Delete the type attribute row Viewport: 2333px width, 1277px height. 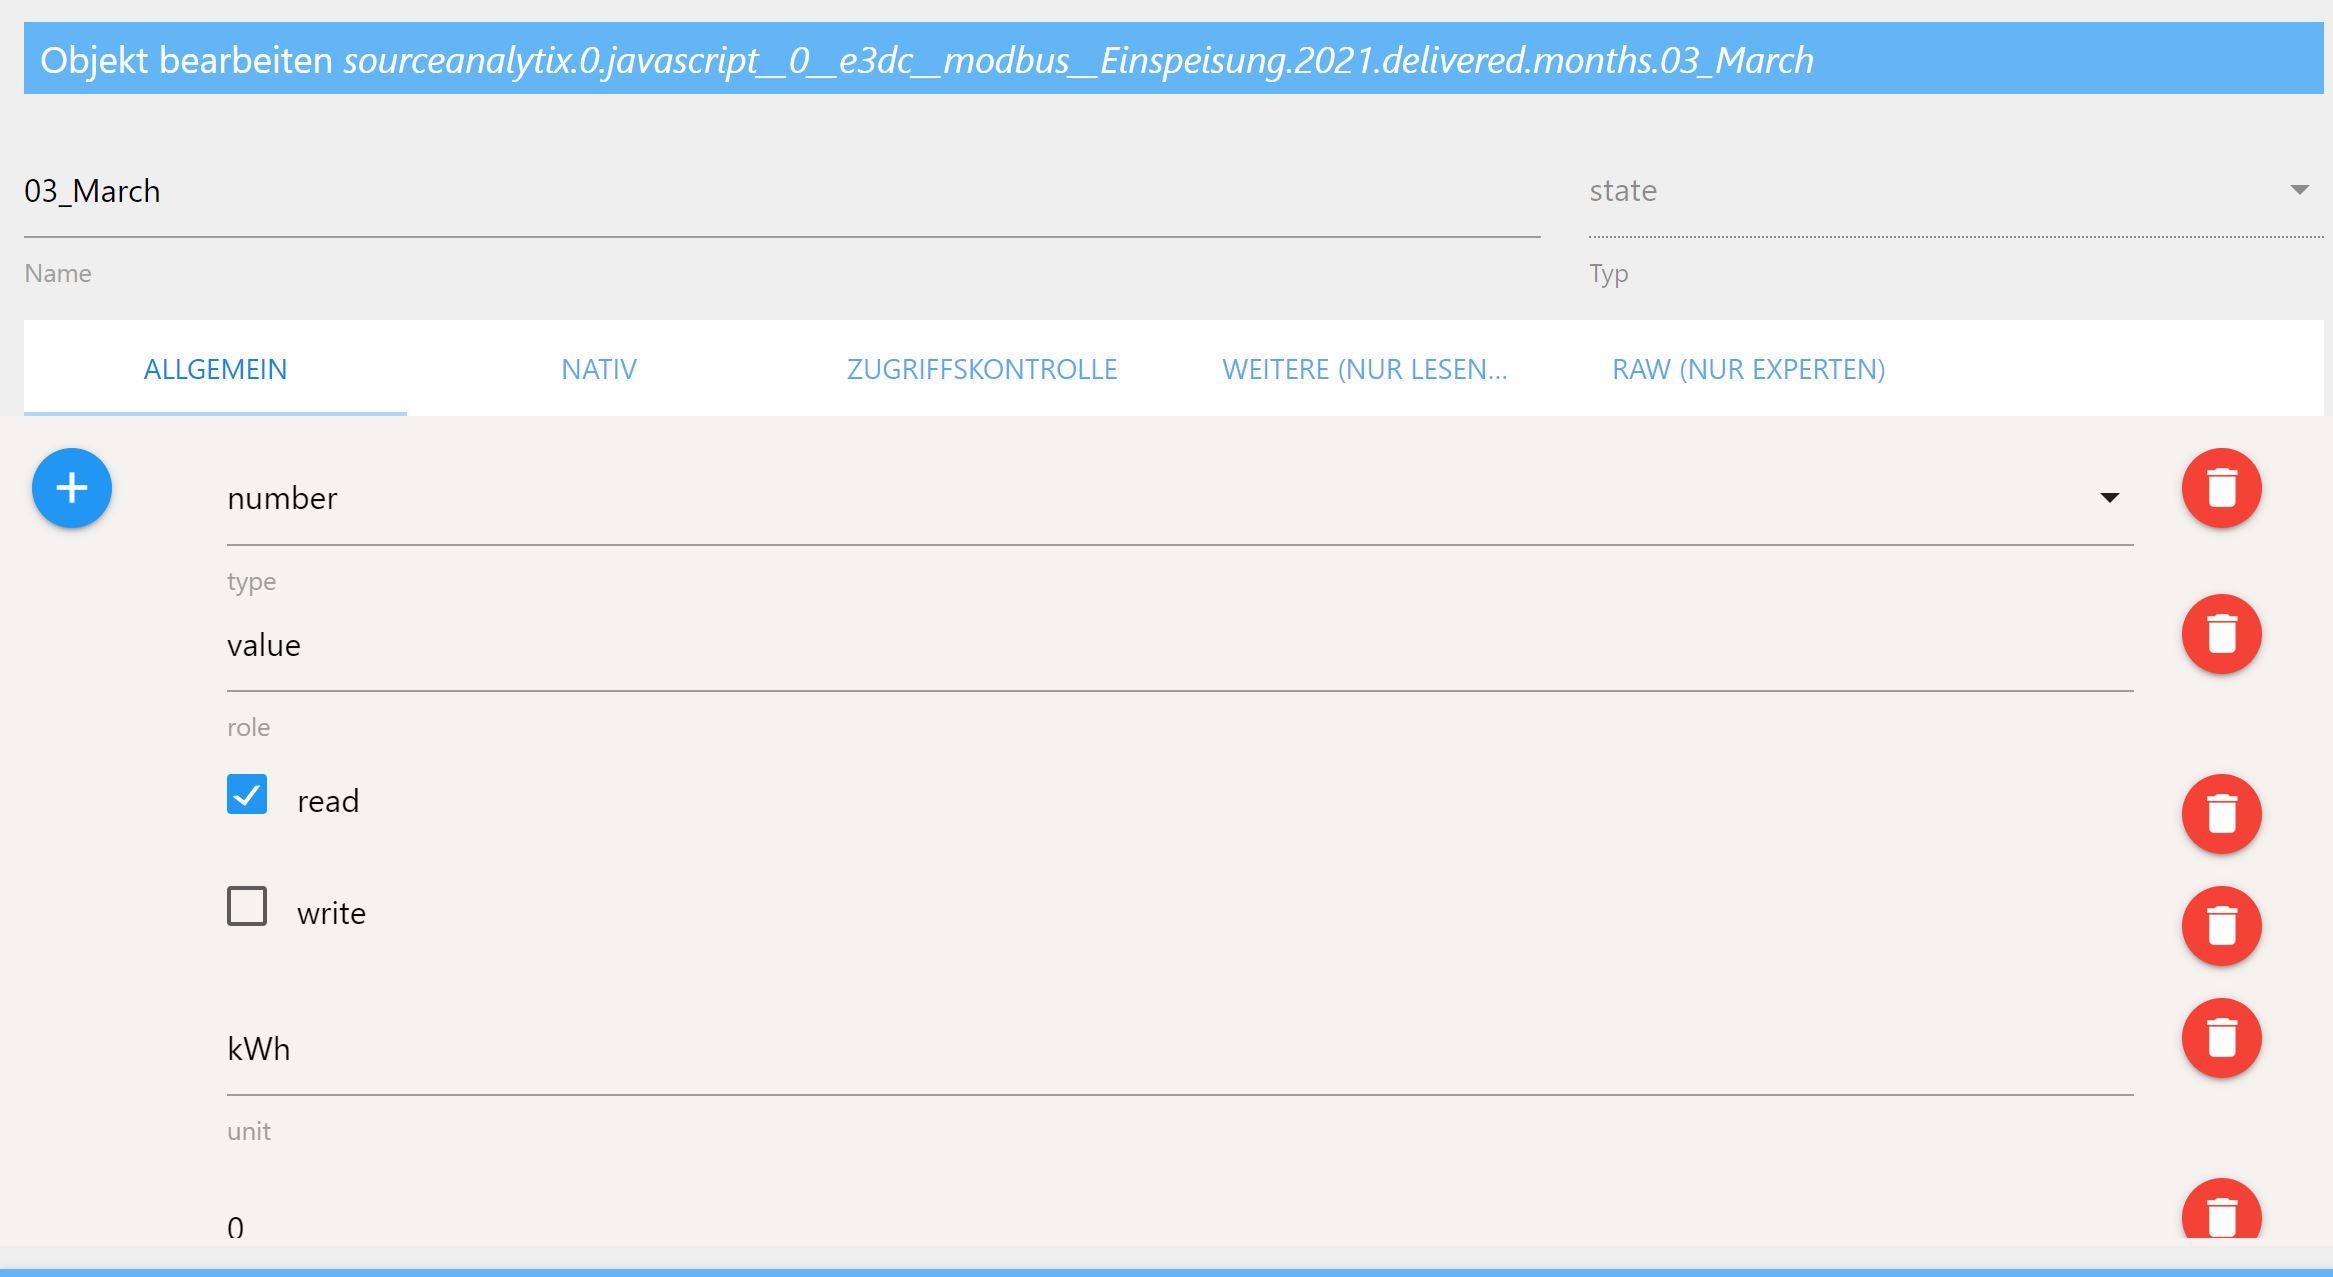pos(2221,488)
